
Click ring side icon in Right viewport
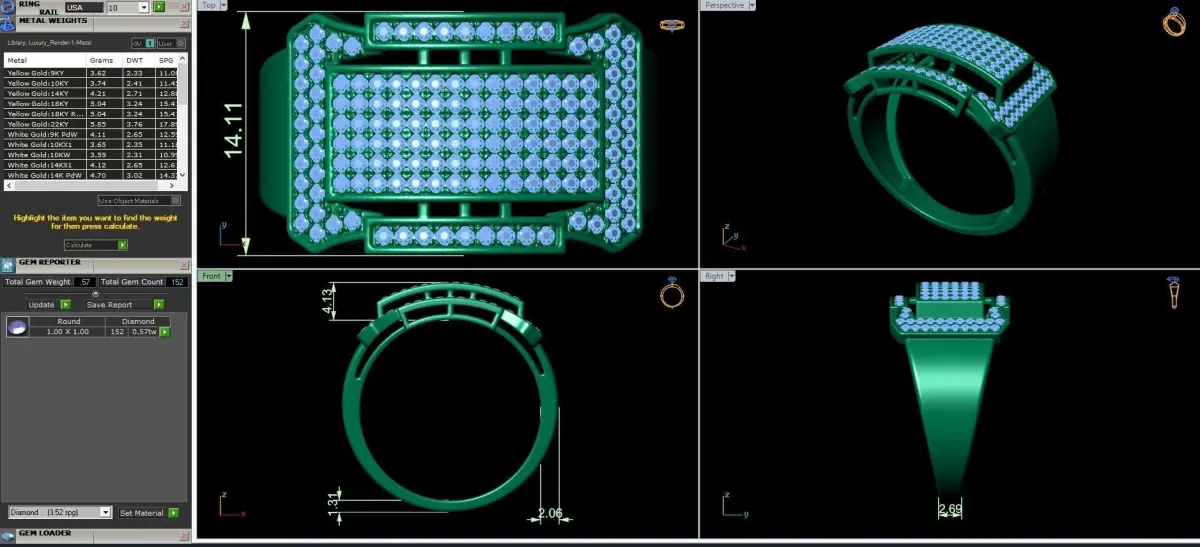[x=1174, y=292]
